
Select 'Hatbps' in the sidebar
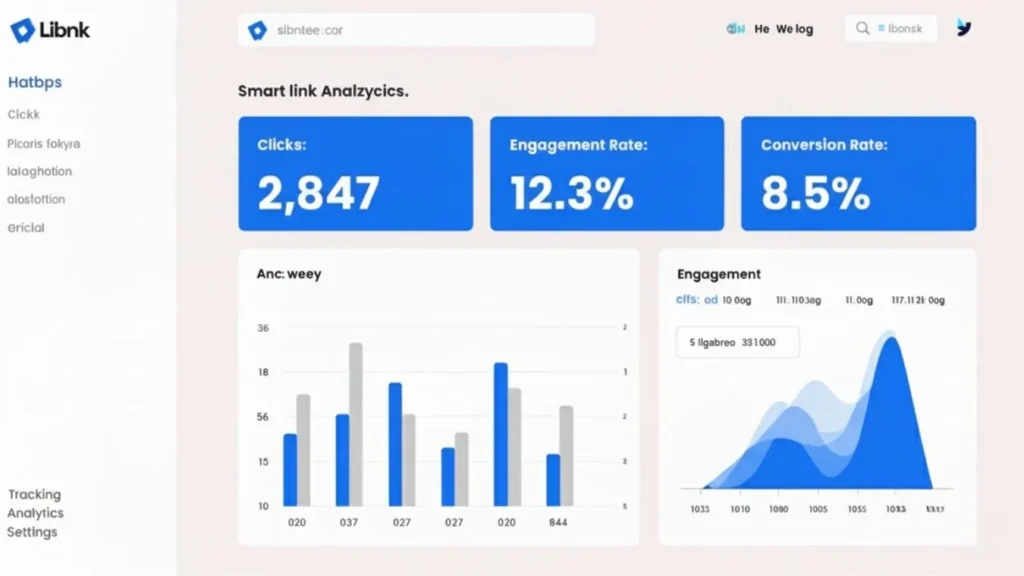[34, 82]
